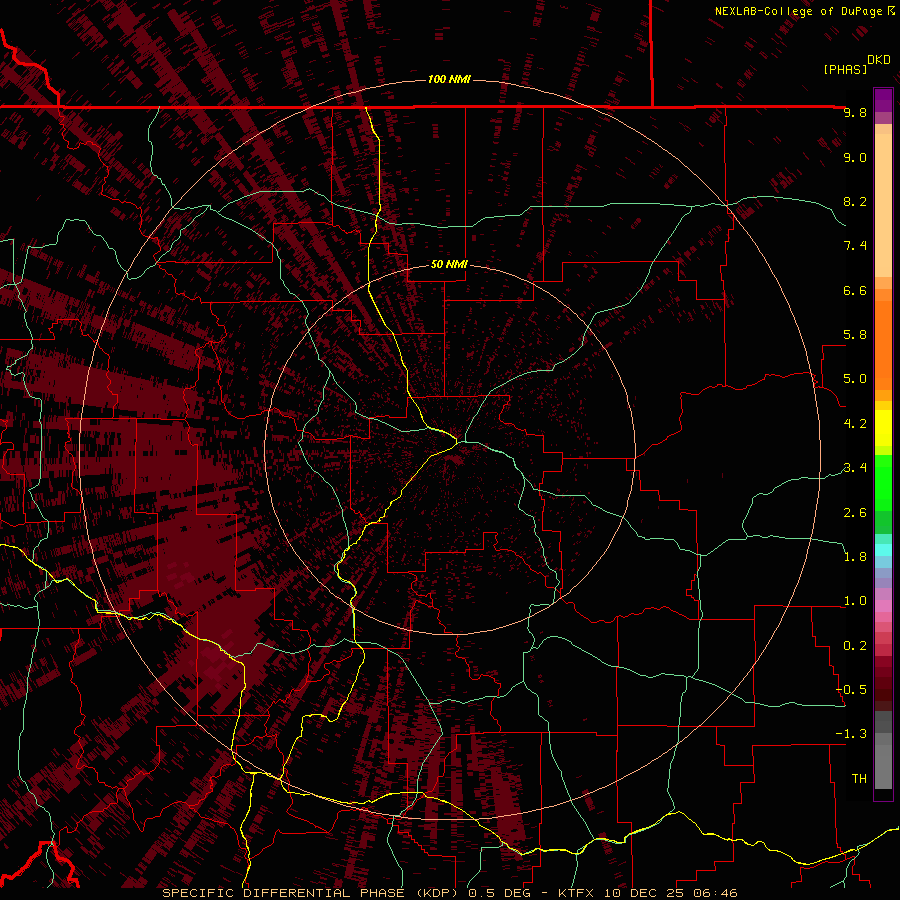Click the 8.2 legend value

pos(855,201)
